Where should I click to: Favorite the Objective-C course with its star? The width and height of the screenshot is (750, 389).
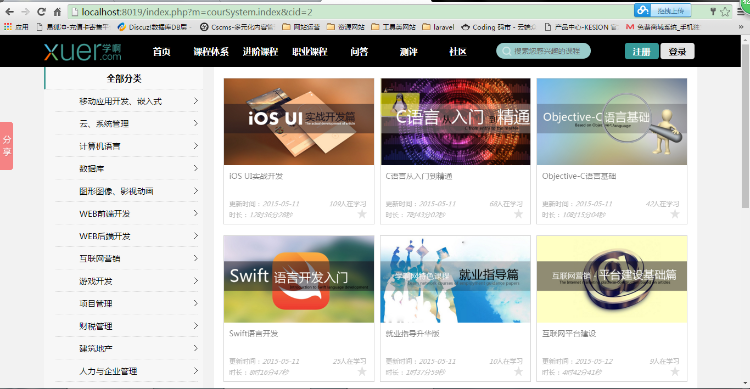(675, 214)
